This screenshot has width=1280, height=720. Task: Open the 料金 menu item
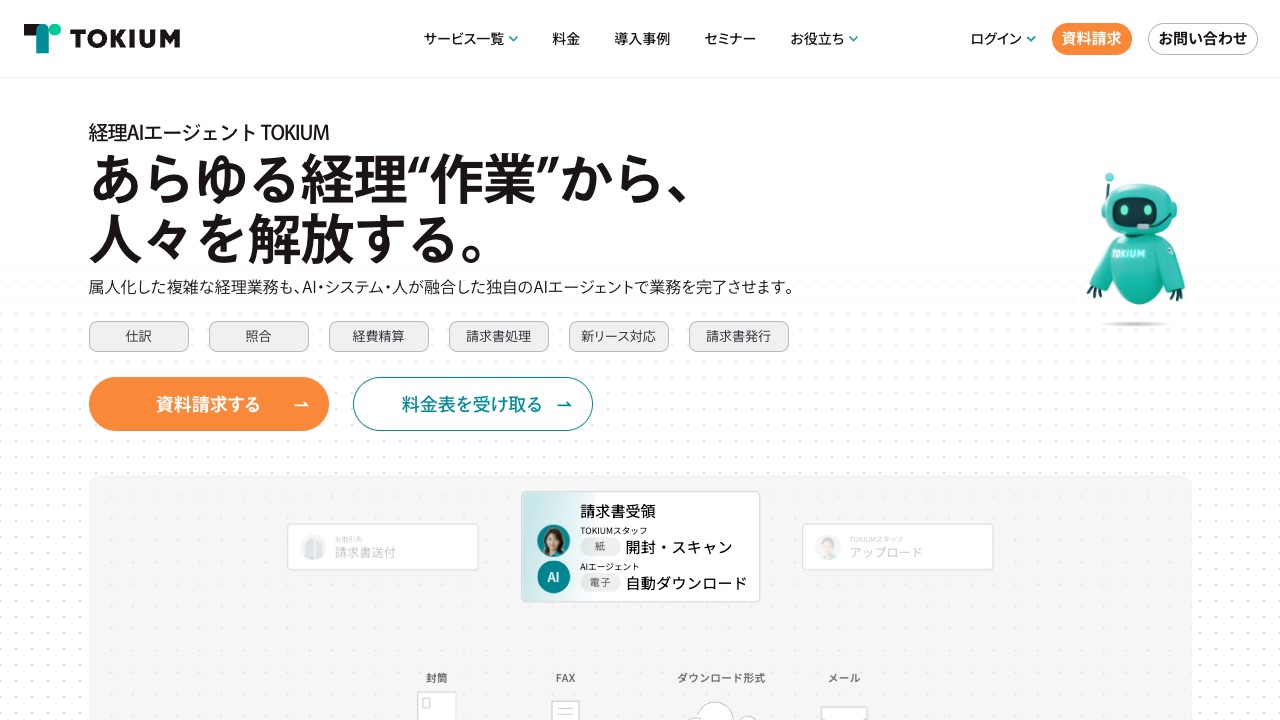coord(566,39)
